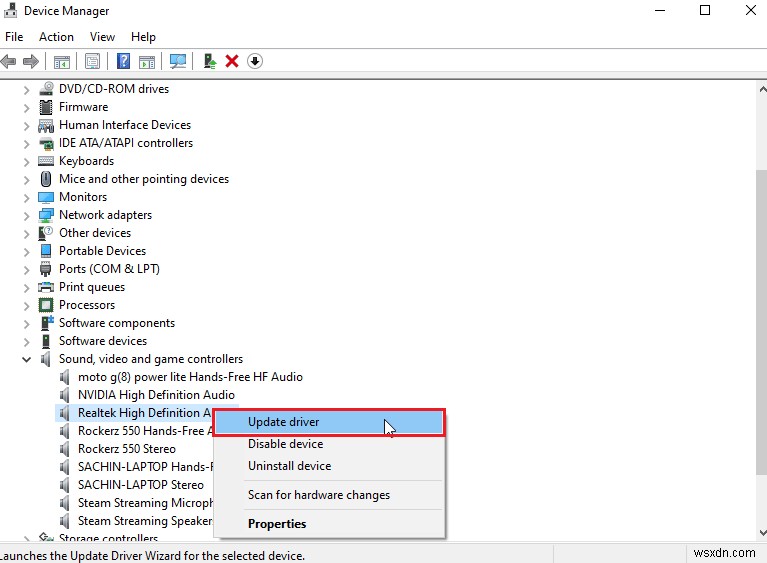Select SACHIN-LAPTOP Stereo device
Image resolution: width=767 pixels, height=563 pixels.
[x=141, y=485]
